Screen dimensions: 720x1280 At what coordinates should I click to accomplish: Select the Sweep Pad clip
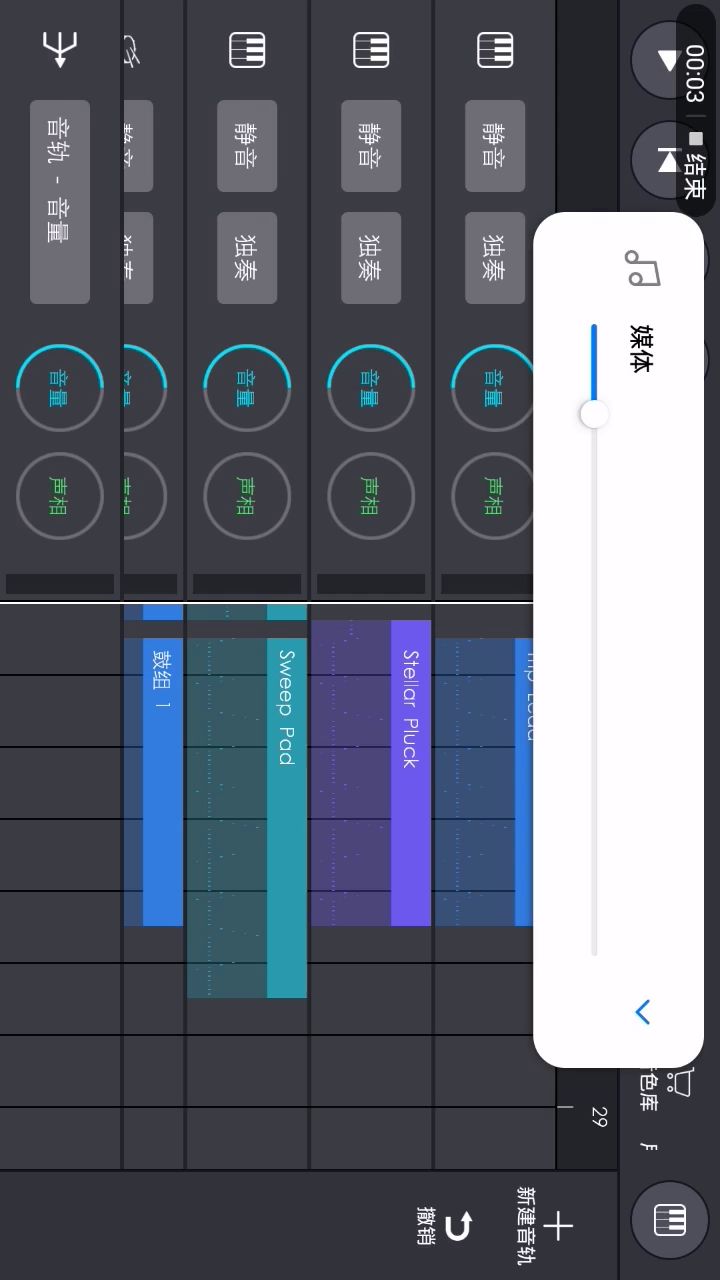click(247, 818)
